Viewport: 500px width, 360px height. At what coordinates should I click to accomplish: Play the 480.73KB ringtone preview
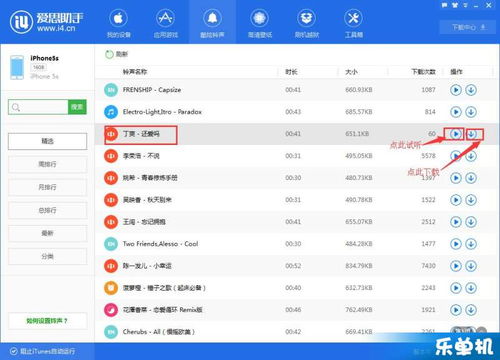click(x=456, y=178)
